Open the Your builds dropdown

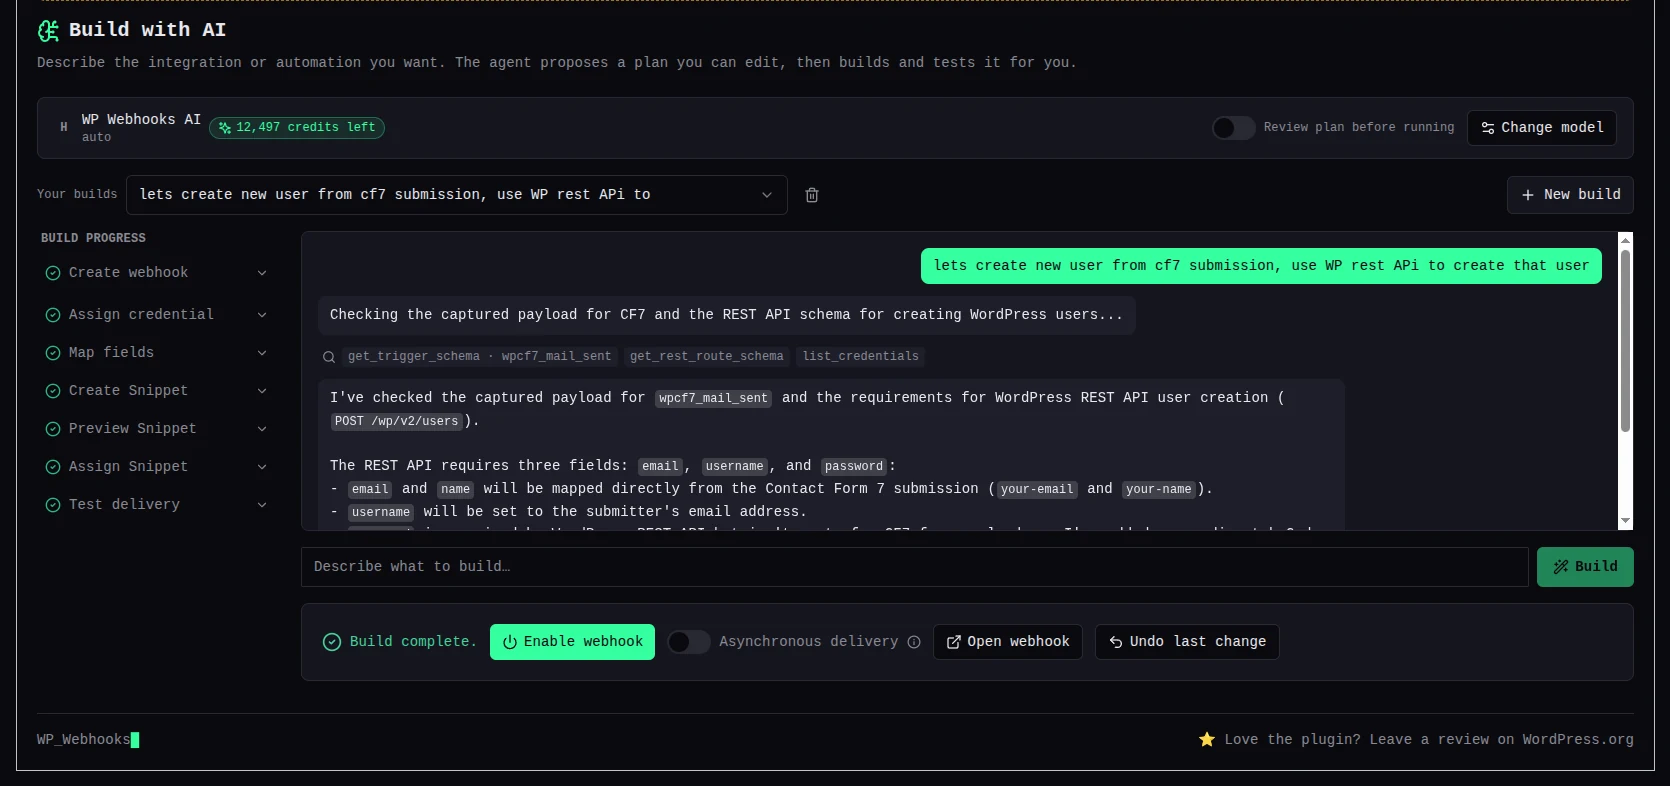coord(457,195)
